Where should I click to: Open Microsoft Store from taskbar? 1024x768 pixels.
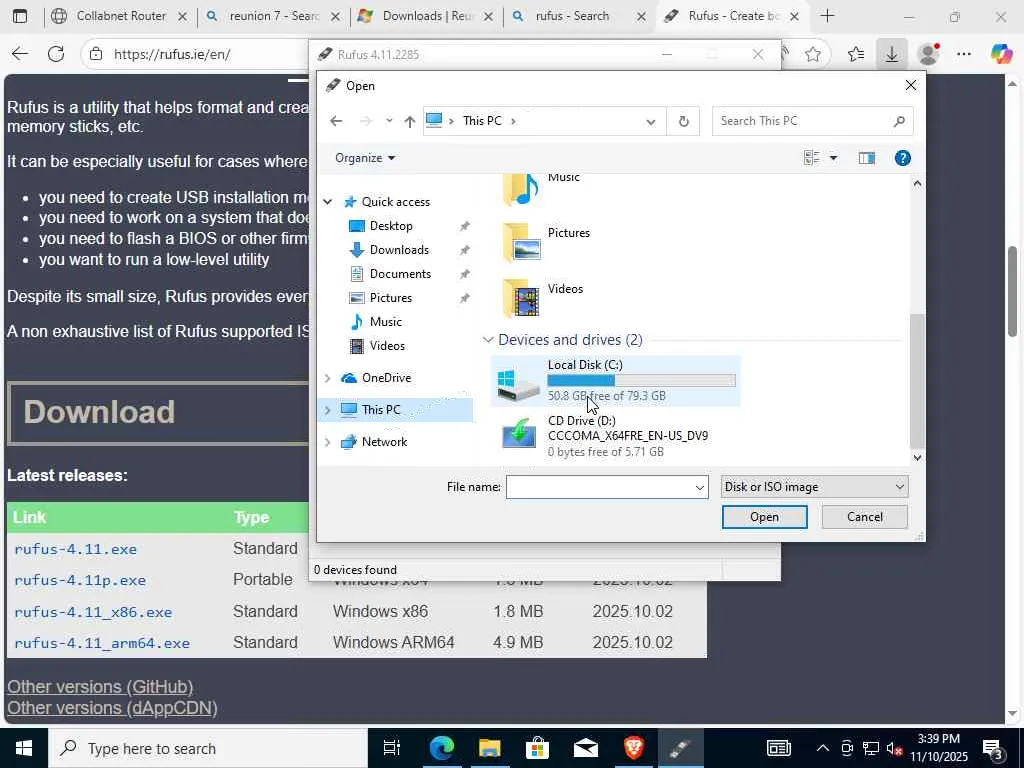(x=537, y=748)
